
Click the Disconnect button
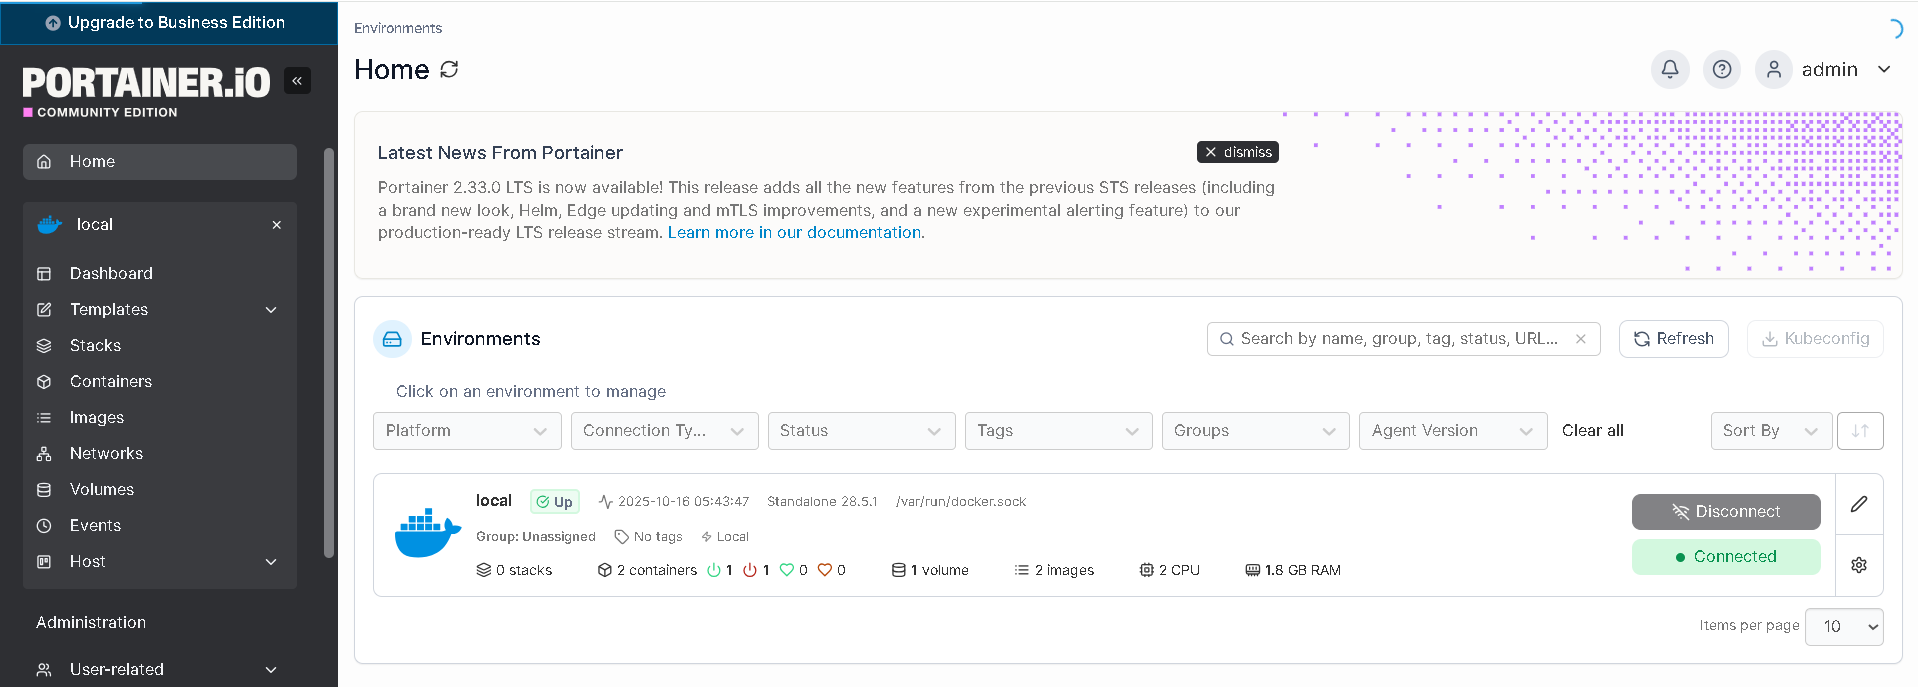tap(1725, 512)
